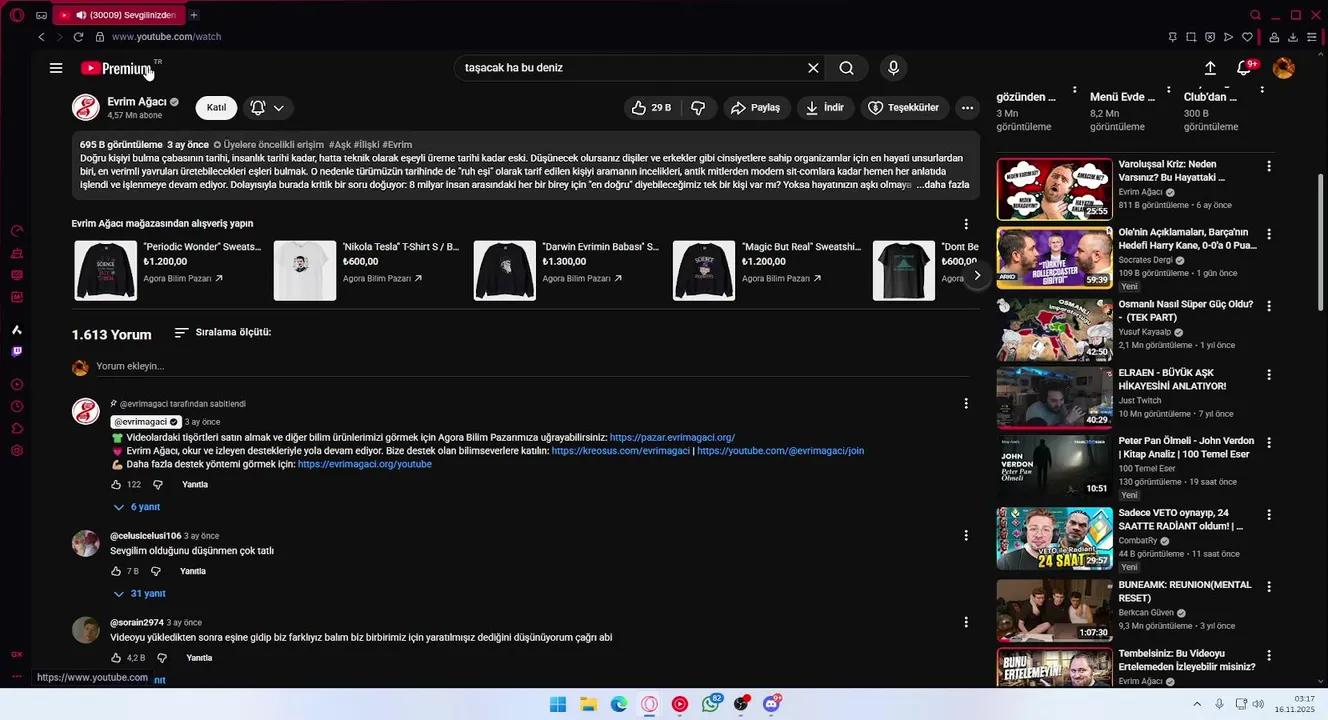
Task: Dislike the pinned @evrimagaci comment
Action: (x=158, y=485)
